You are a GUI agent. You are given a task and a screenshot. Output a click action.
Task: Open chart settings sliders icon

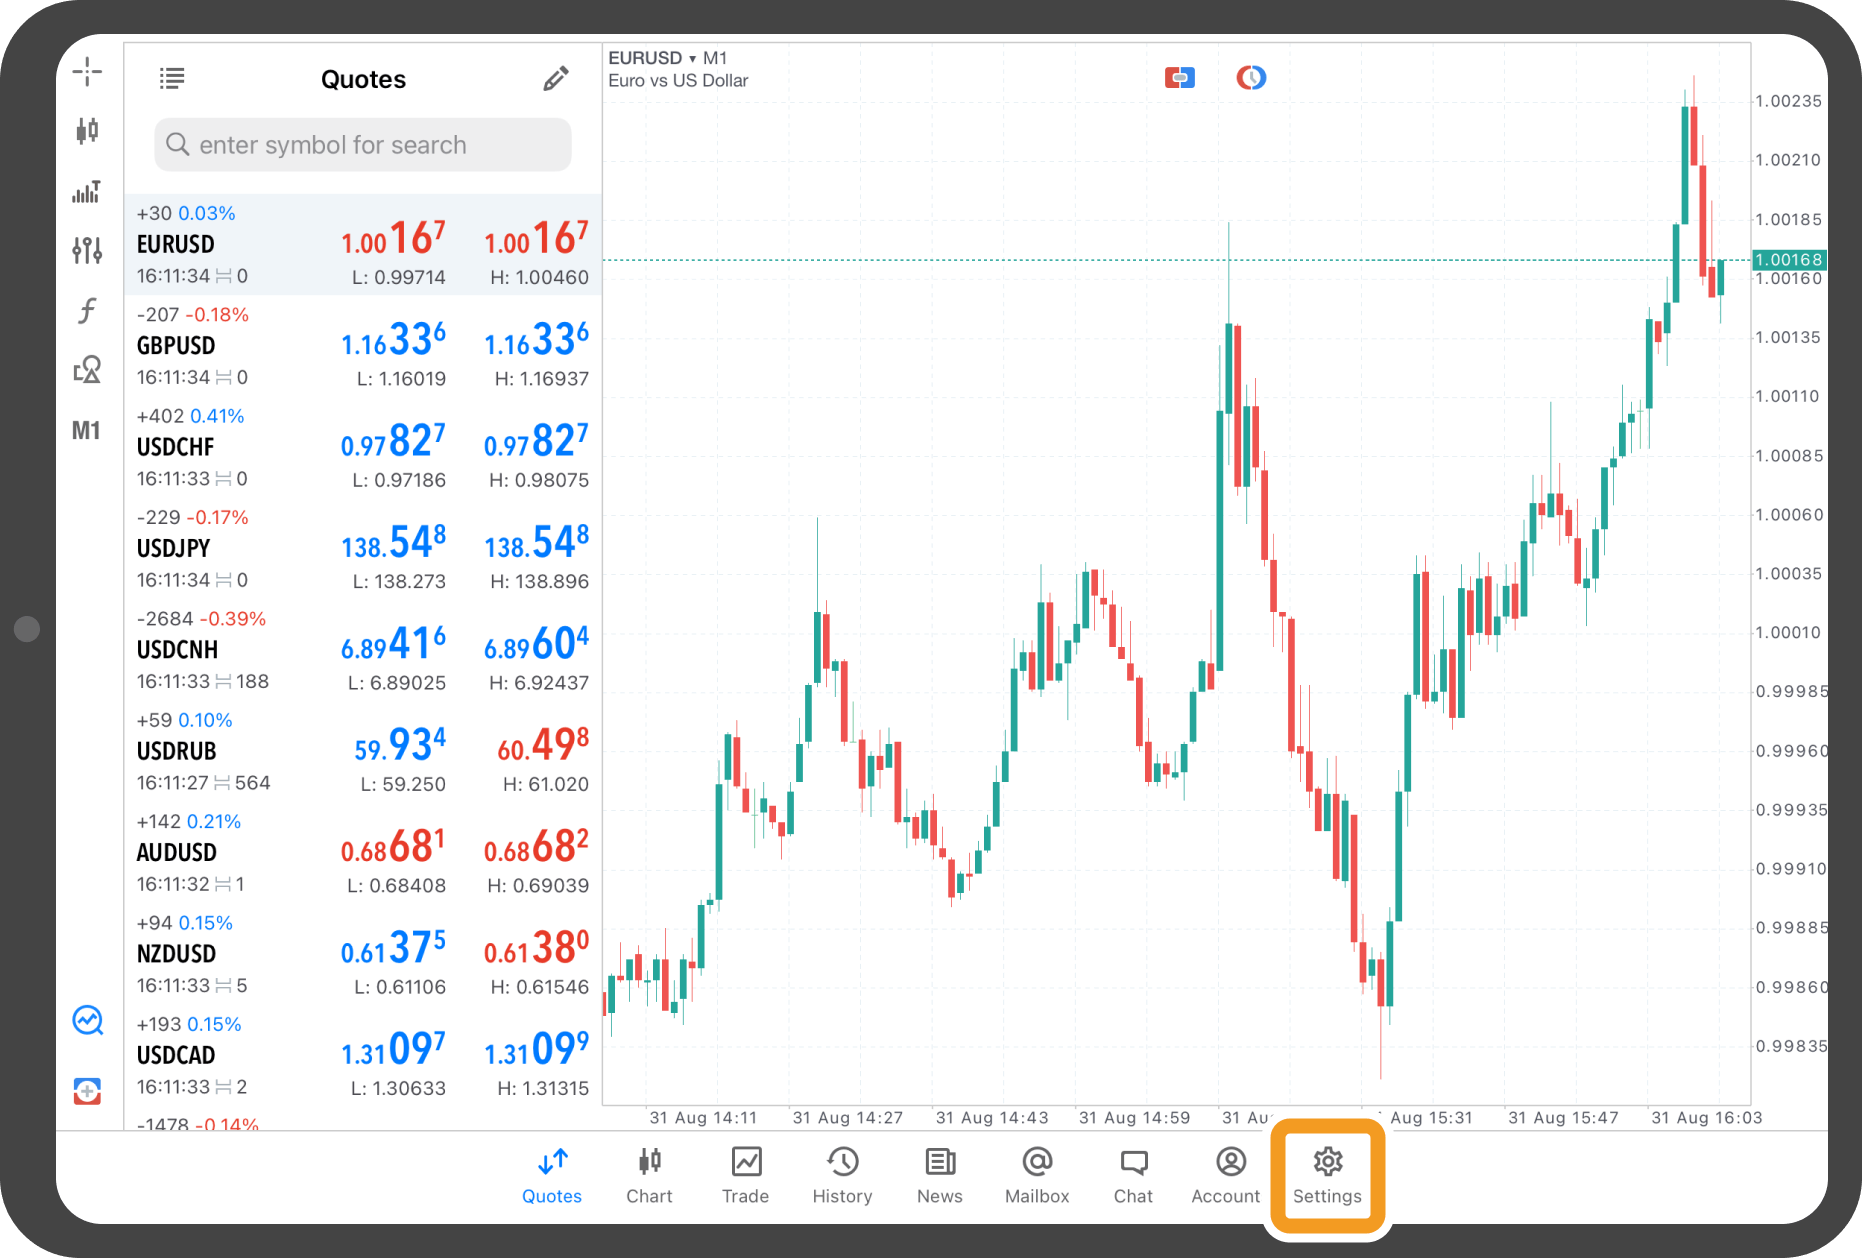[87, 250]
